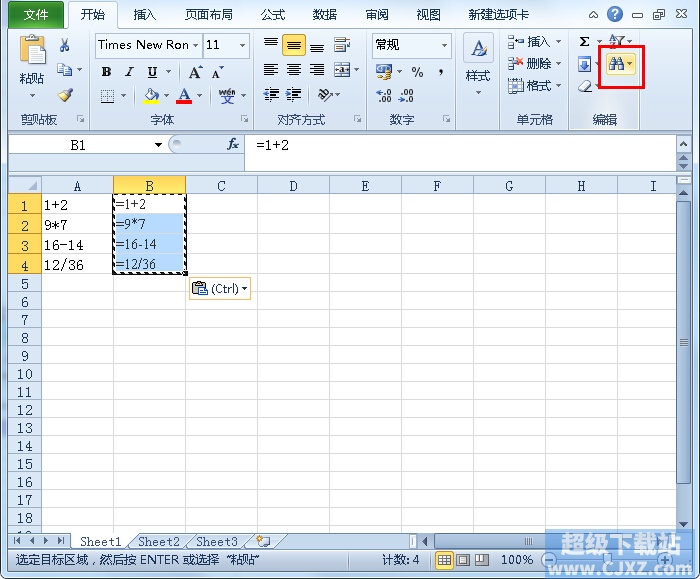Screen dimensions: 700x579
Task: Switch to the 插入 ribbon tab
Action: [x=145, y=15]
